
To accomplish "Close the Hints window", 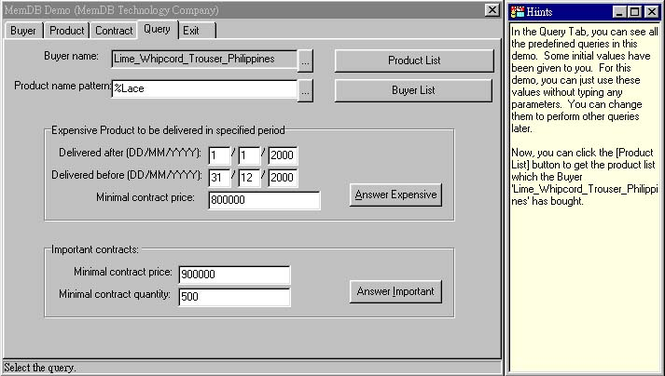I will (651, 12).
